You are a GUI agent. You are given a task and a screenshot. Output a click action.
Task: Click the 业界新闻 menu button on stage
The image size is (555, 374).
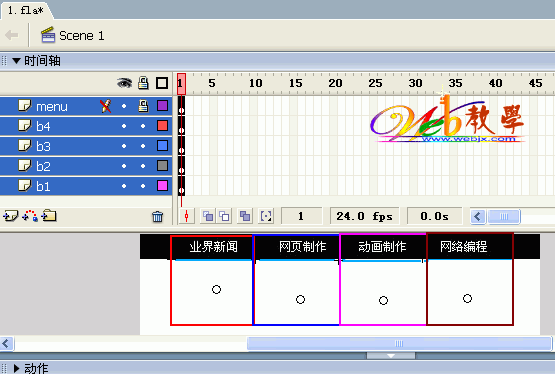tap(213, 247)
